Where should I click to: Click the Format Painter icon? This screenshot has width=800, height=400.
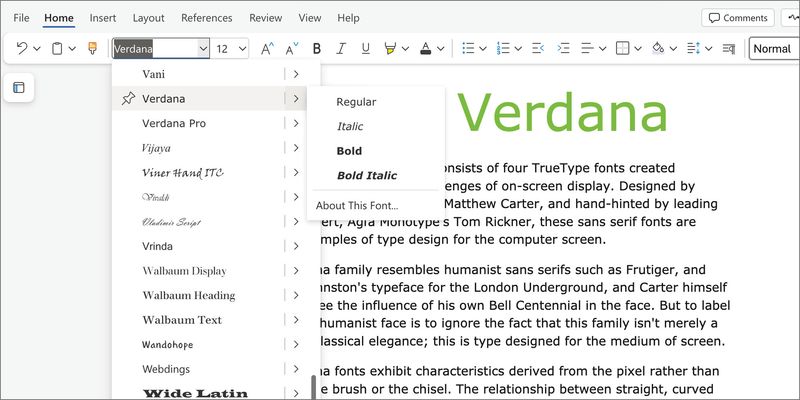pos(93,48)
